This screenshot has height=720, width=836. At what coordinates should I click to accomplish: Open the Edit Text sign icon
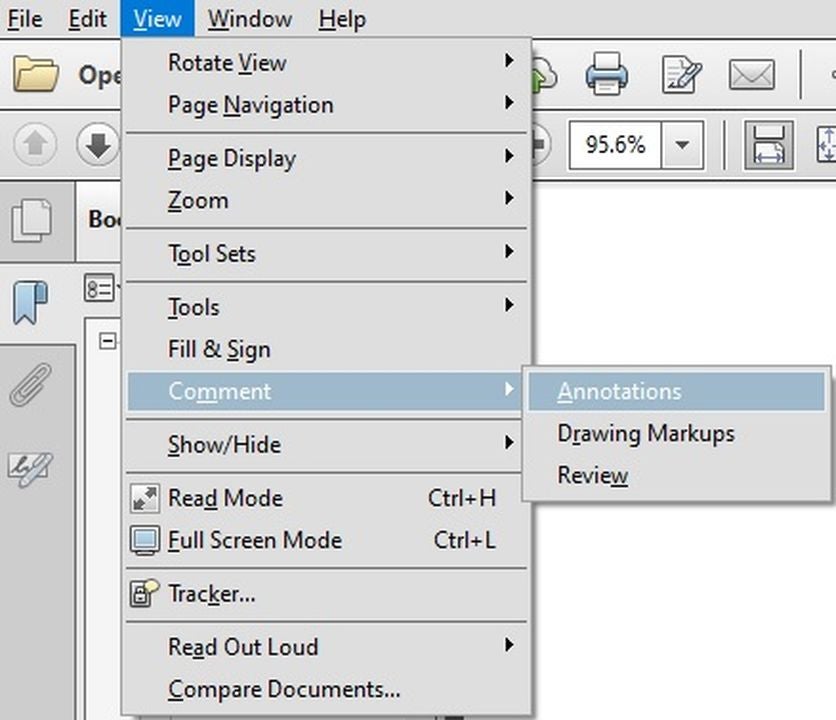point(682,75)
